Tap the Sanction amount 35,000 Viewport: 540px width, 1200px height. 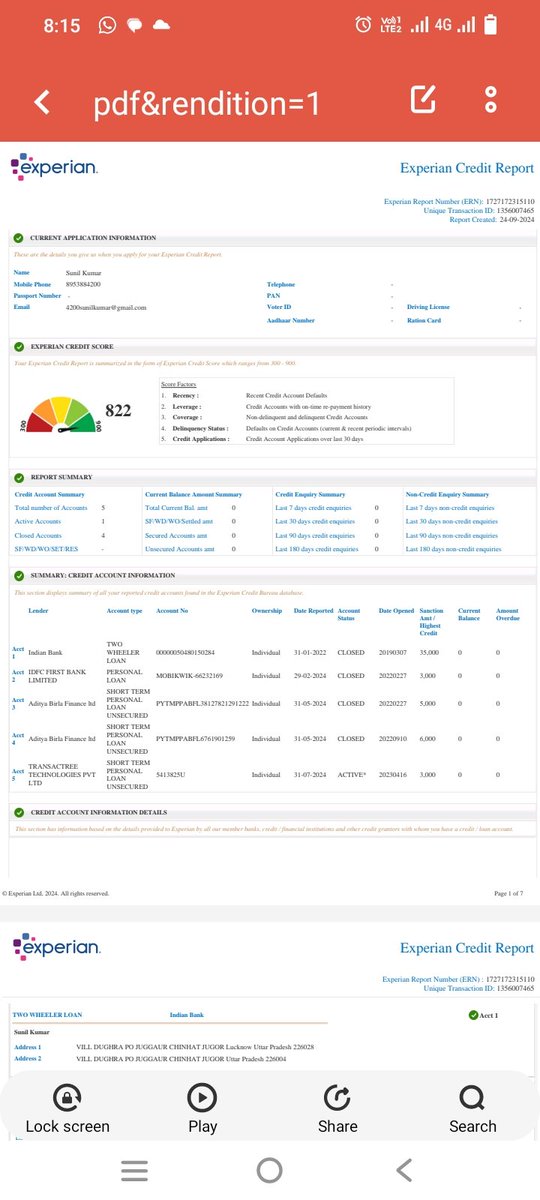pos(429,652)
